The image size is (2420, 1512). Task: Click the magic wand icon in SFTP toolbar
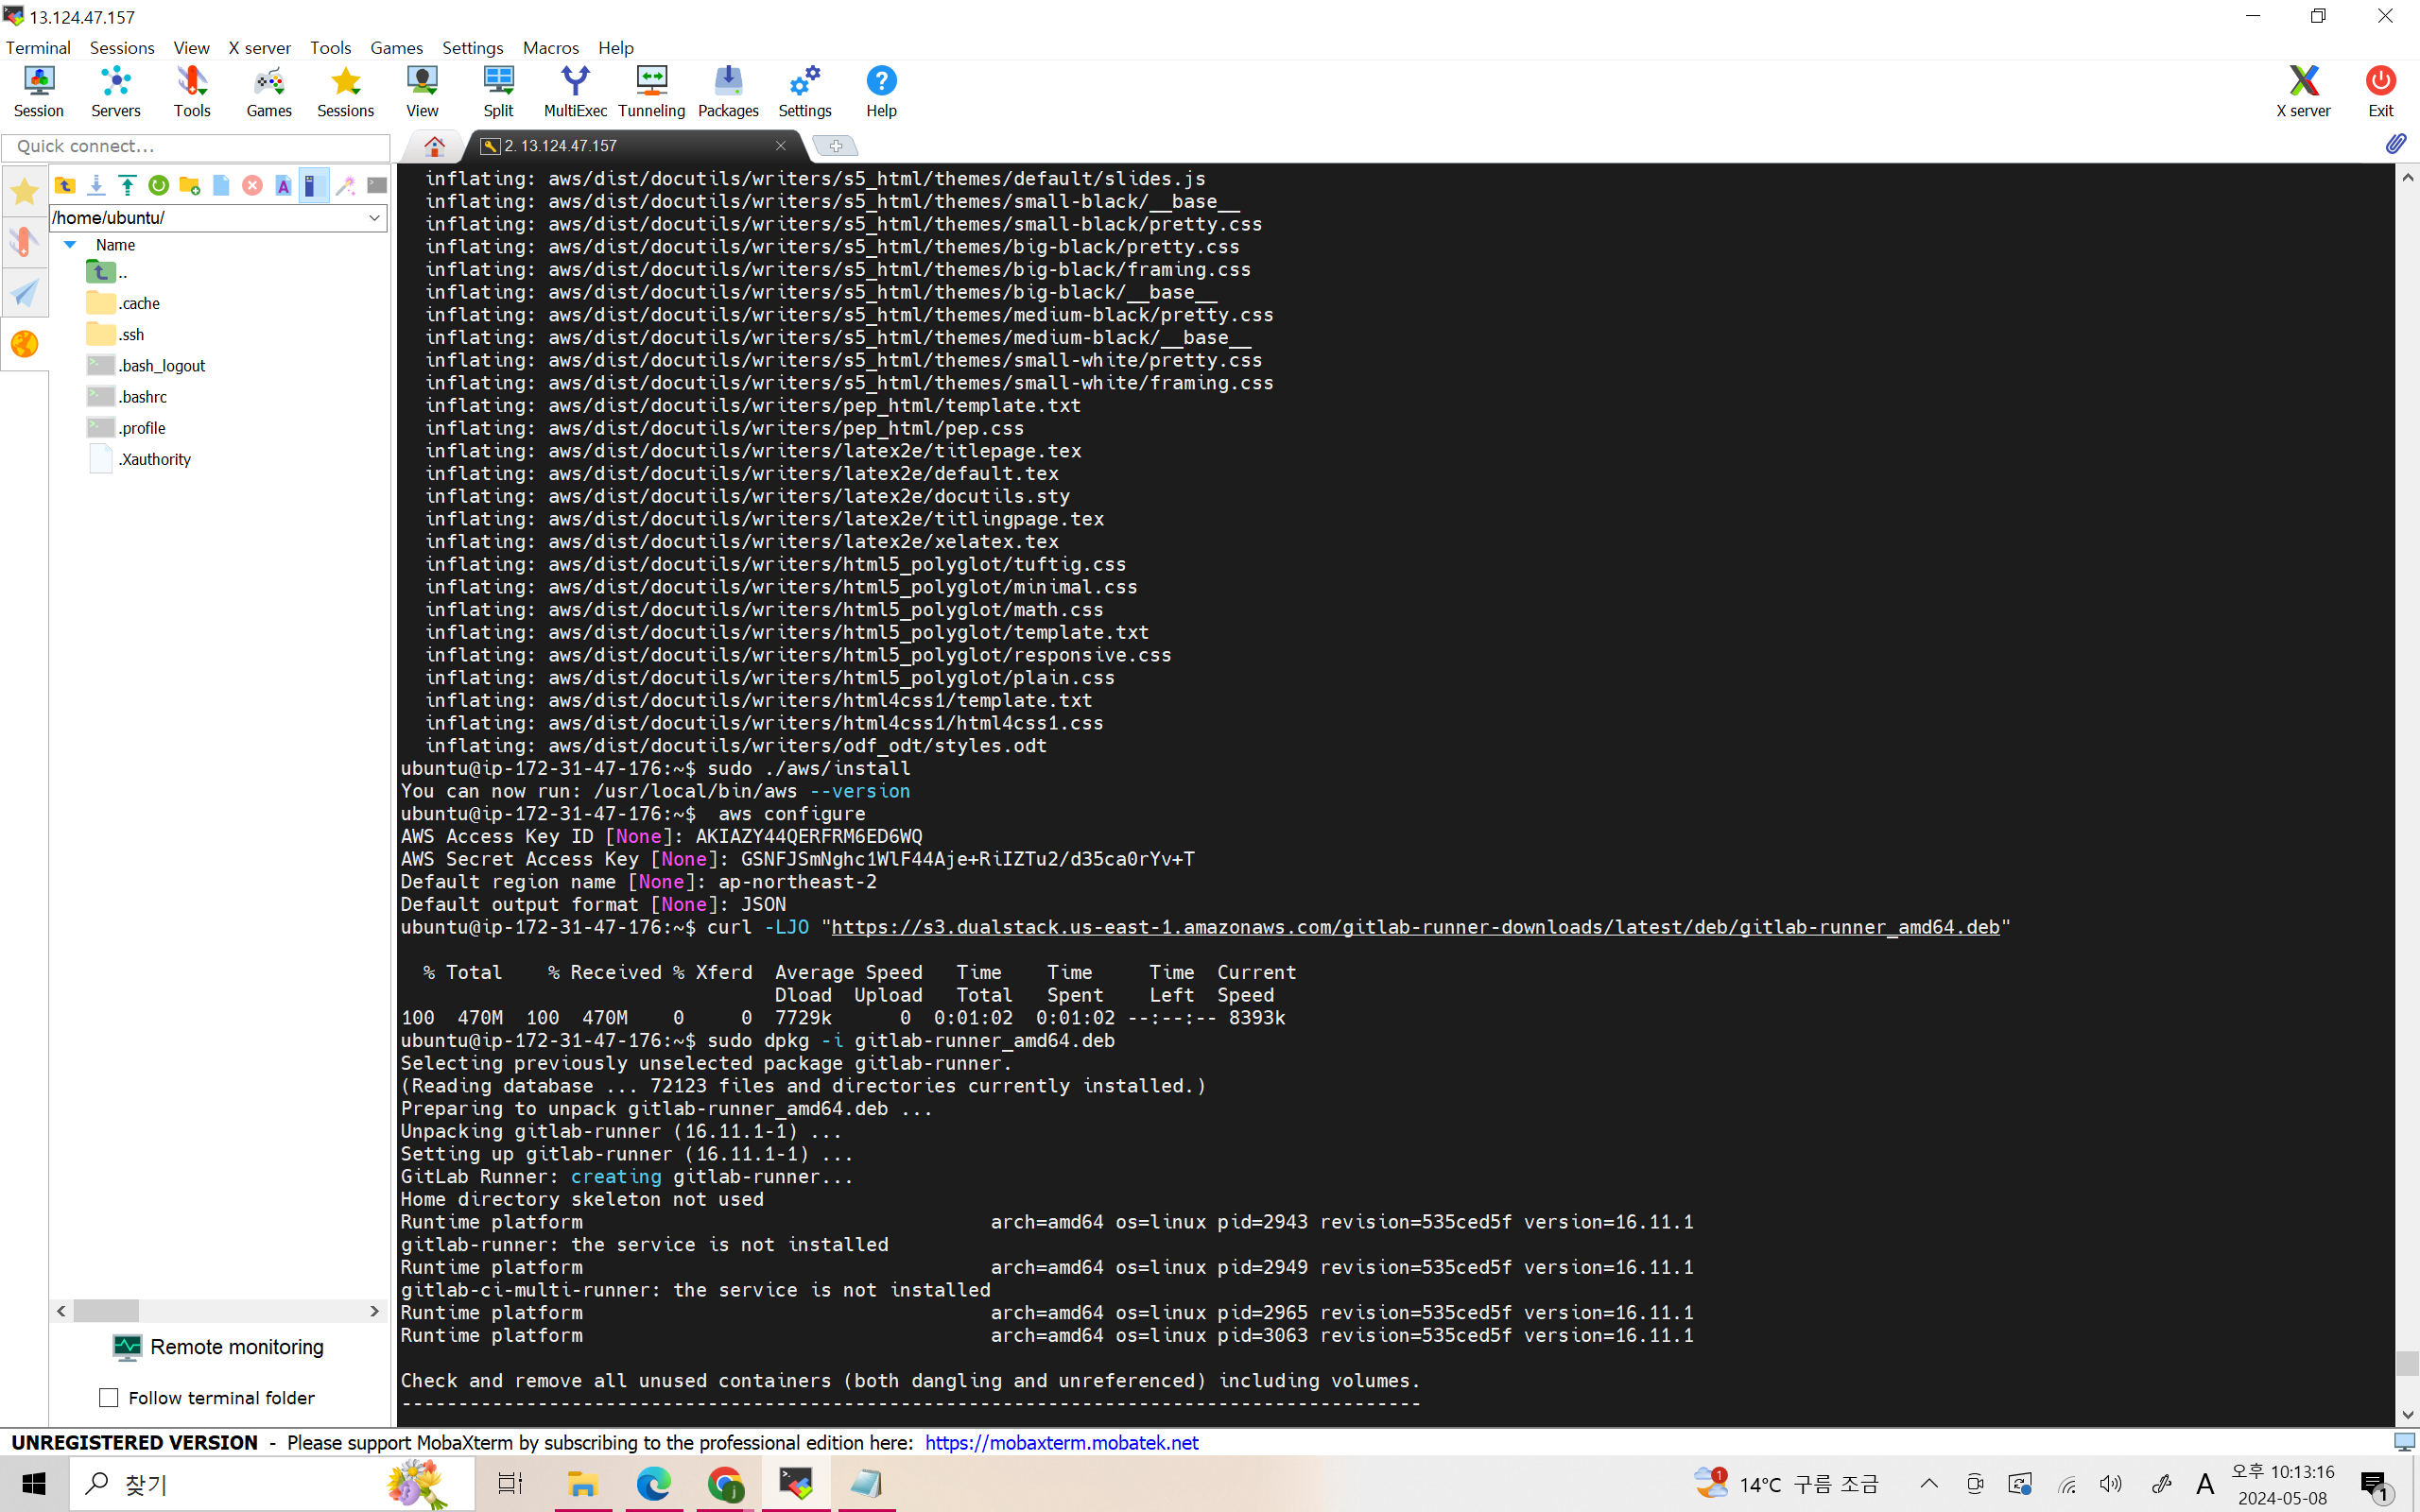[x=346, y=186]
